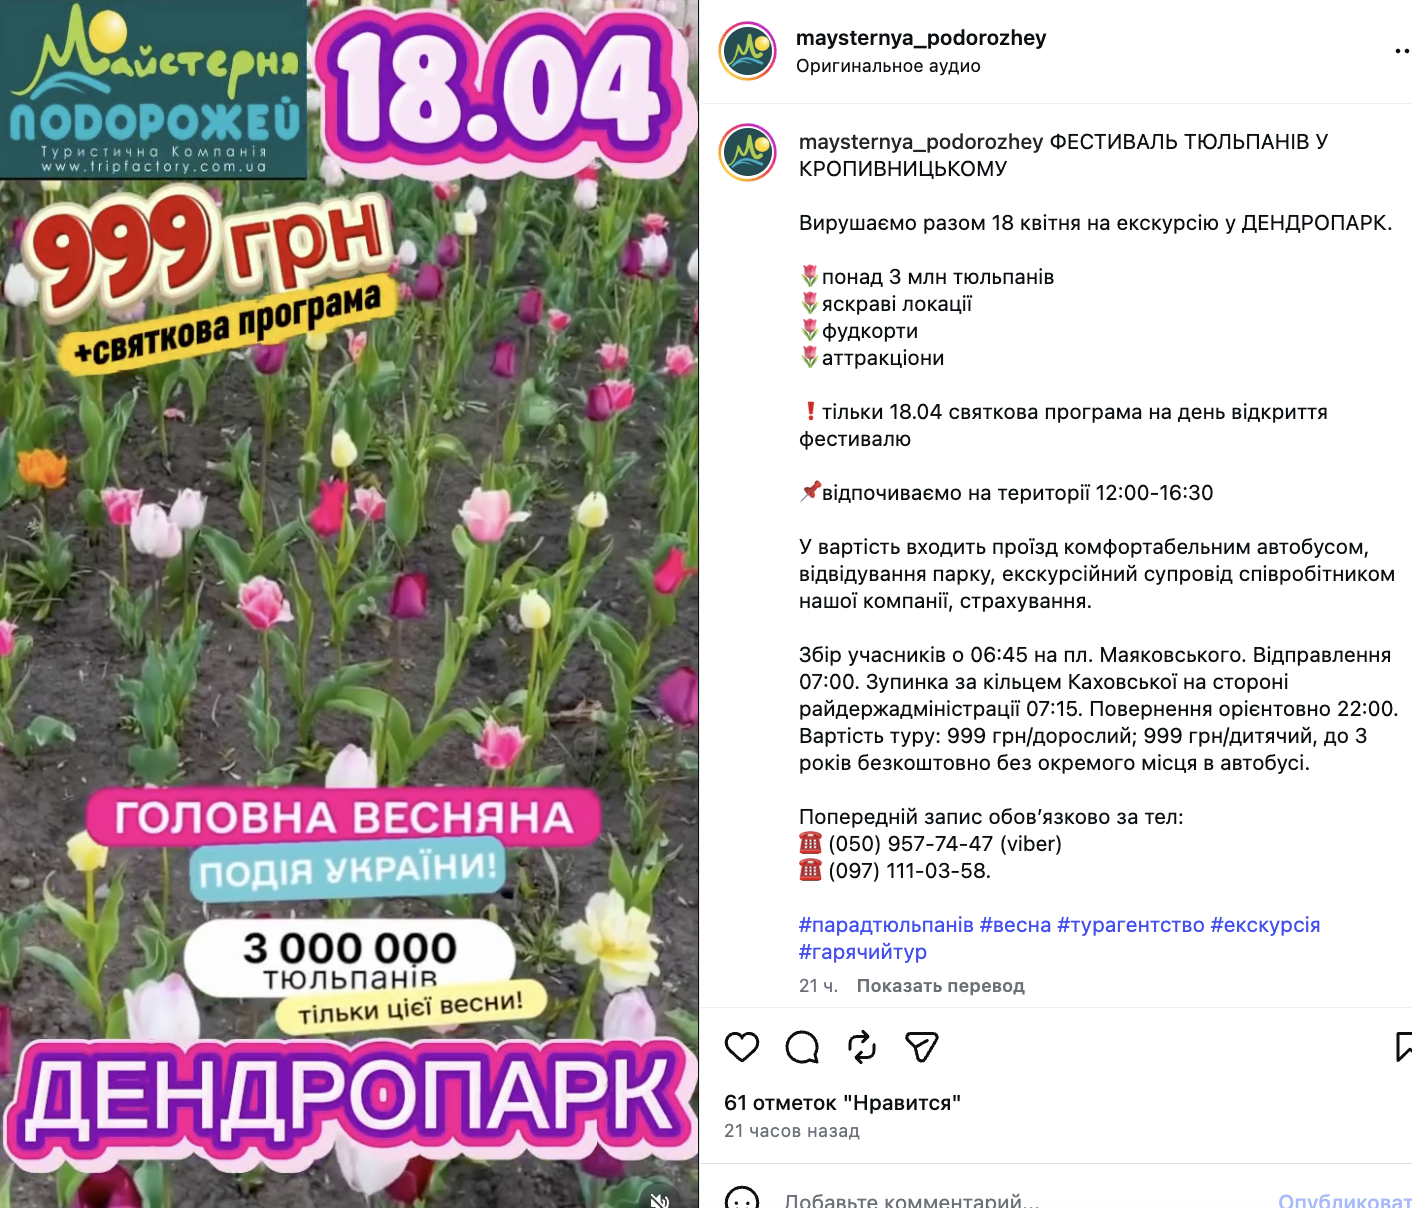Open the maysternya_podorozhey username in header
Screen dimensions: 1412x1208
[x=921, y=38]
